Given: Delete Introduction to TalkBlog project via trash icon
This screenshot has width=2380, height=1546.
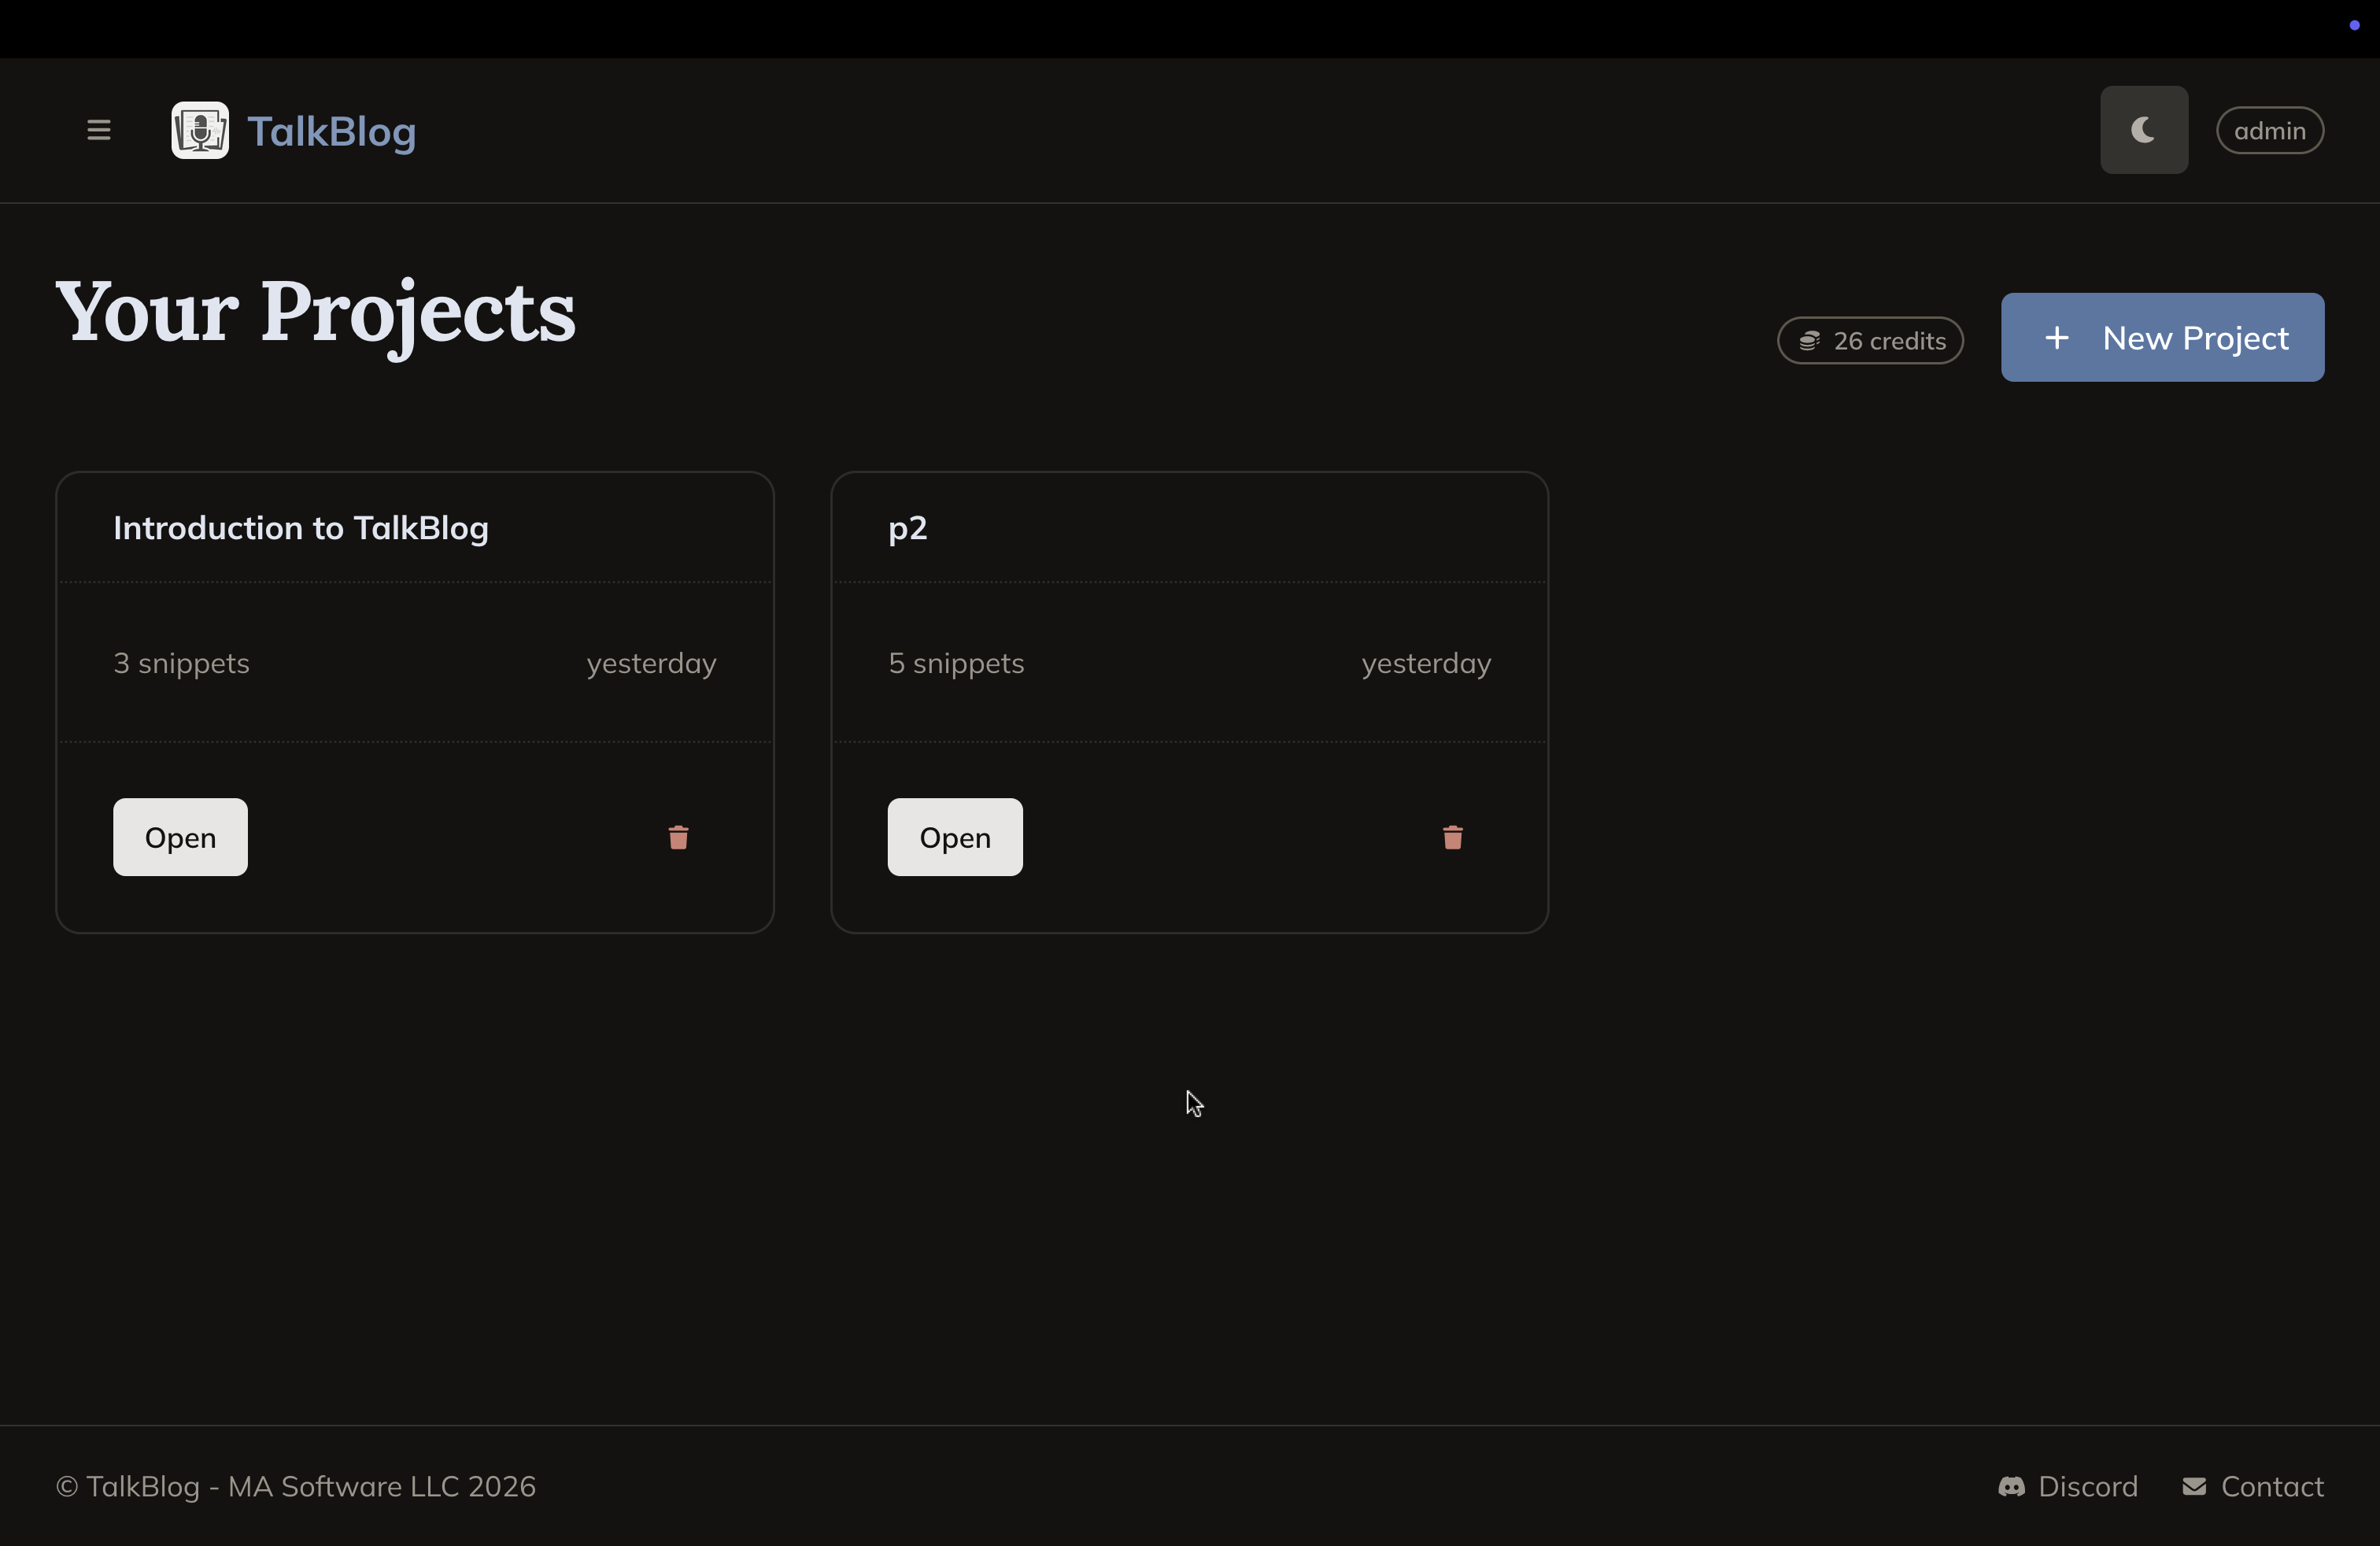Looking at the screenshot, I should pyautogui.click(x=678, y=837).
